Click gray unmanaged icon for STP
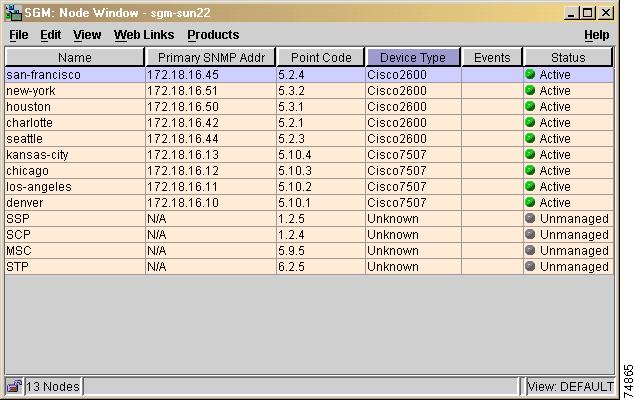This screenshot has width=635, height=400. (x=530, y=266)
